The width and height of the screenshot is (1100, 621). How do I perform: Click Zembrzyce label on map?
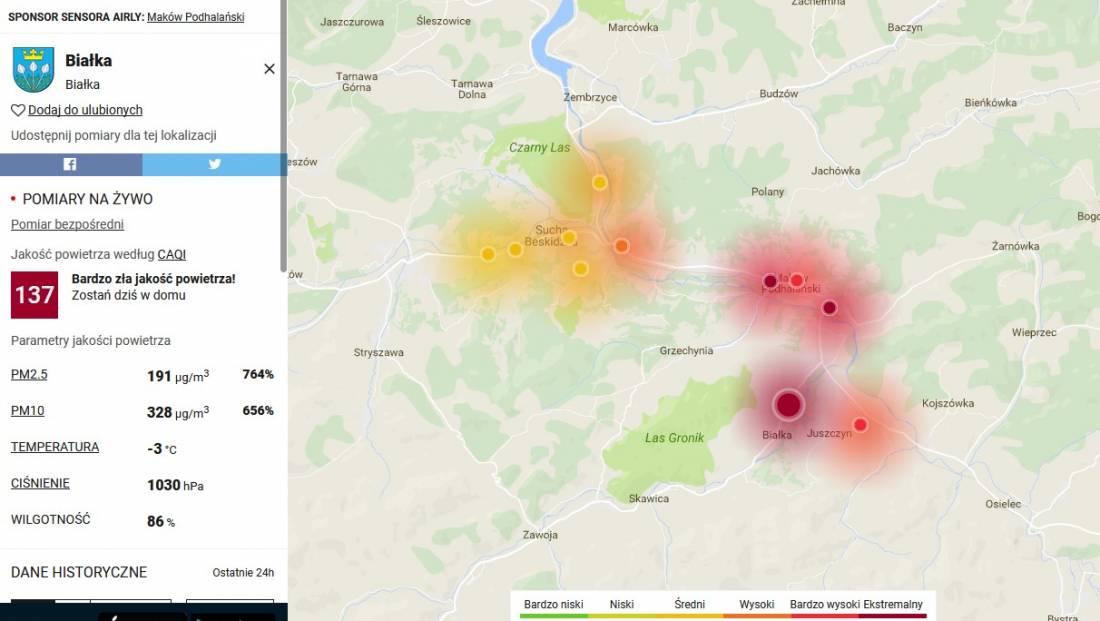pyautogui.click(x=590, y=98)
